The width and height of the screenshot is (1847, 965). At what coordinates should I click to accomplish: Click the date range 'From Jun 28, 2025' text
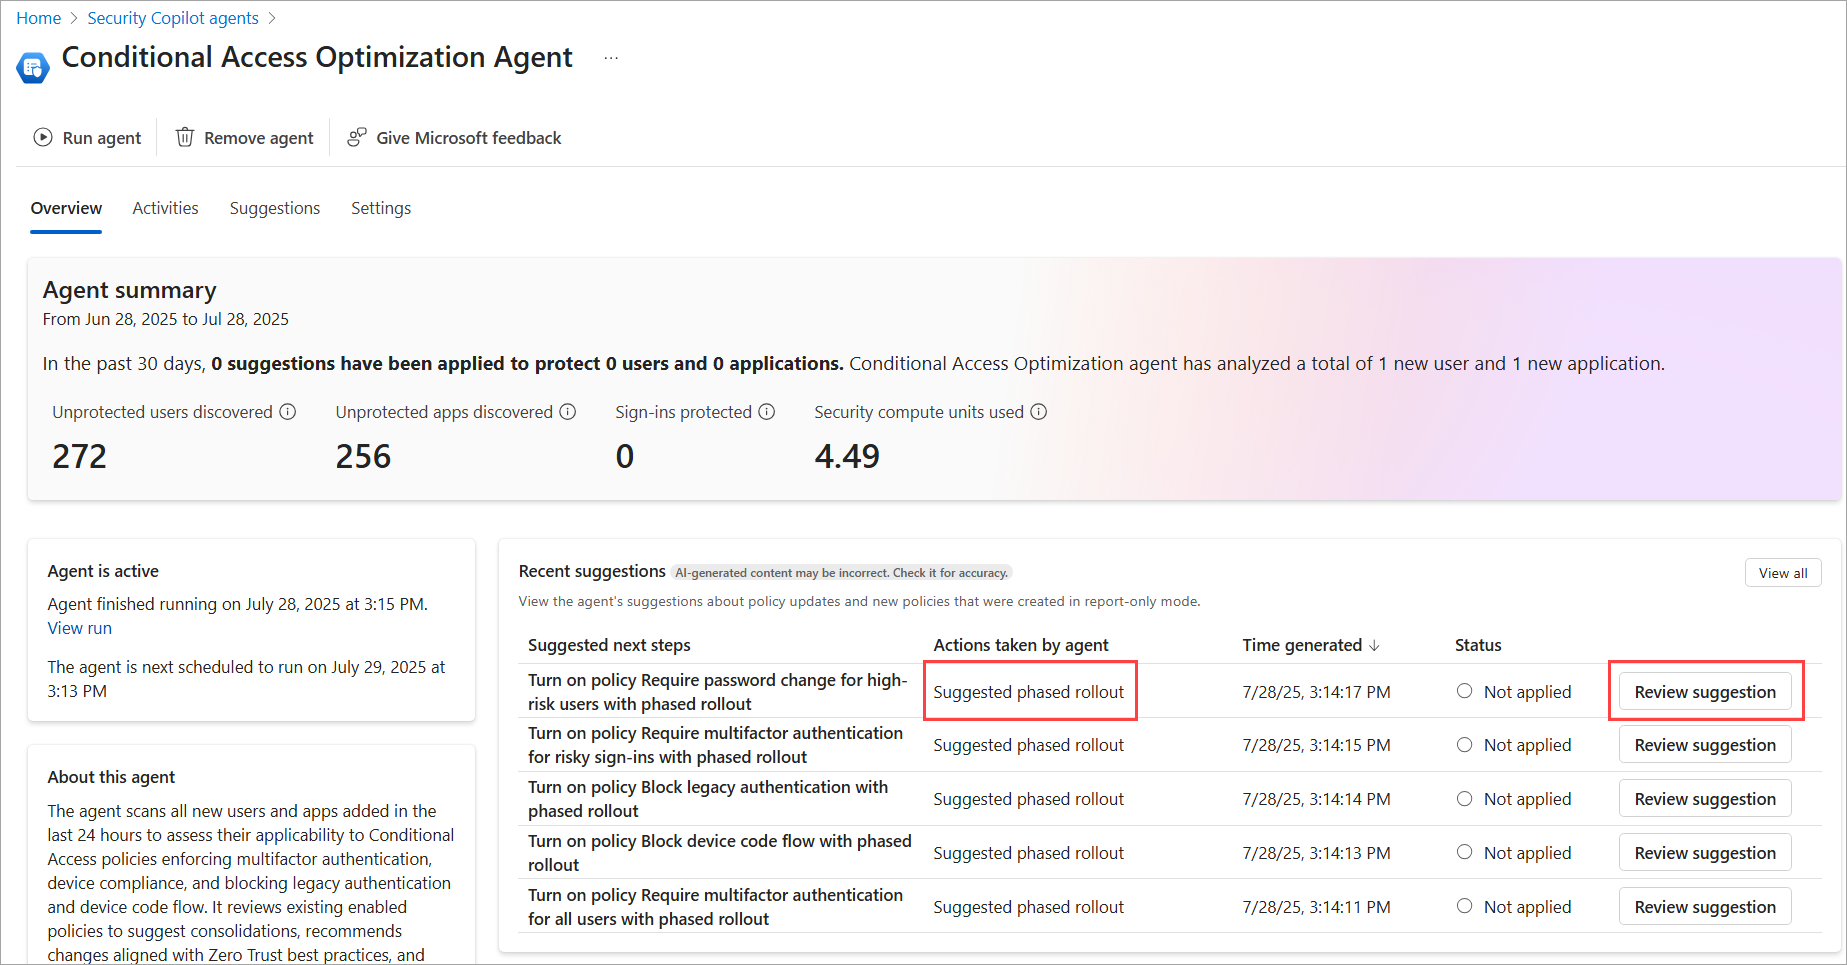(165, 319)
